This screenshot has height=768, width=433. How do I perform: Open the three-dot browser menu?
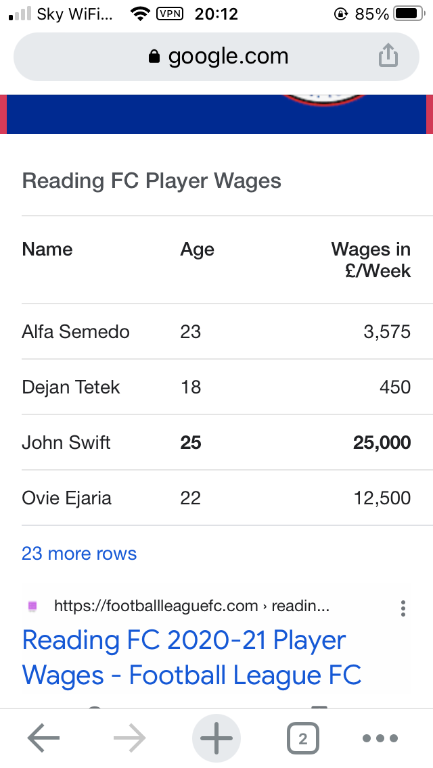[x=380, y=738]
